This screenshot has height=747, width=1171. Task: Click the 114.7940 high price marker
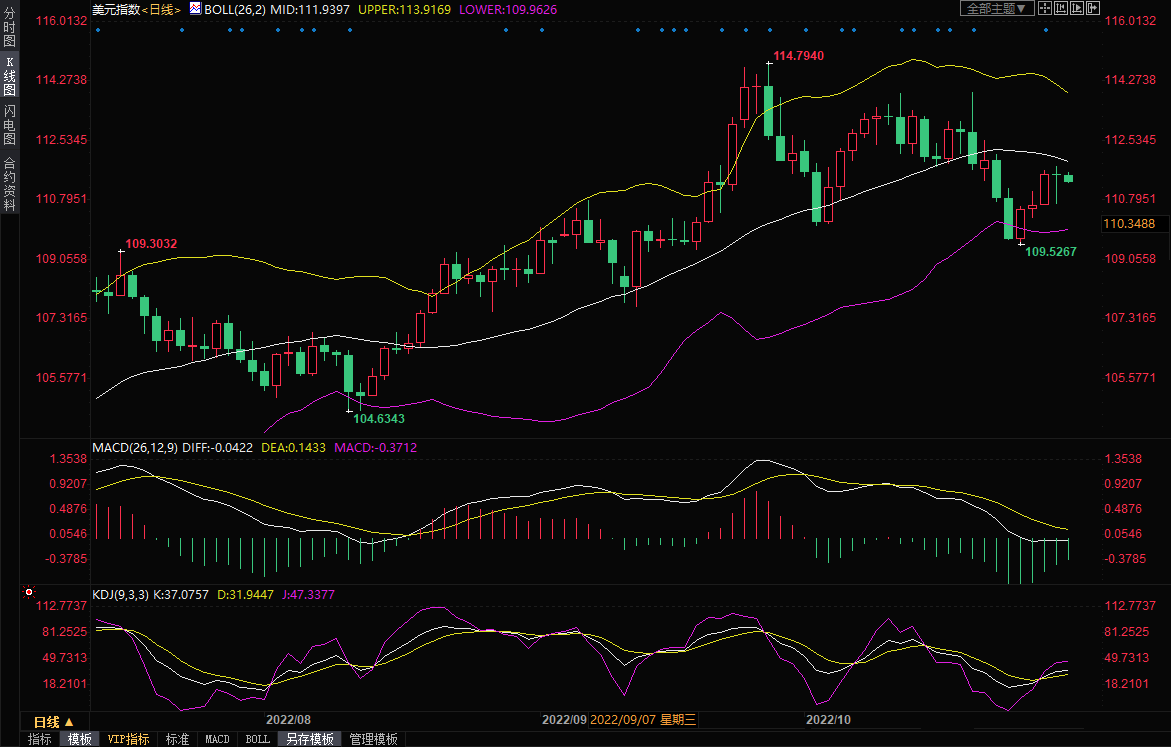[x=798, y=56]
